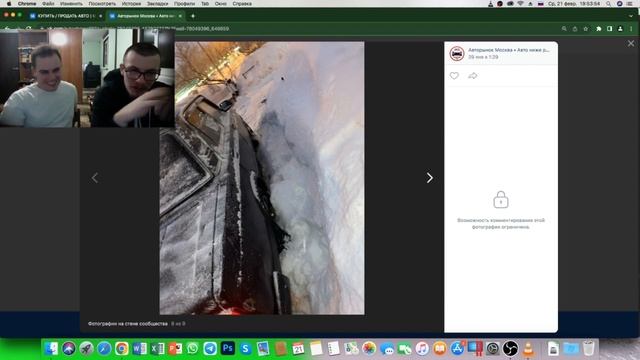Viewport: 640px width, 360px height.
Task: Open the Chrome profile avatar
Action: coord(620,29)
